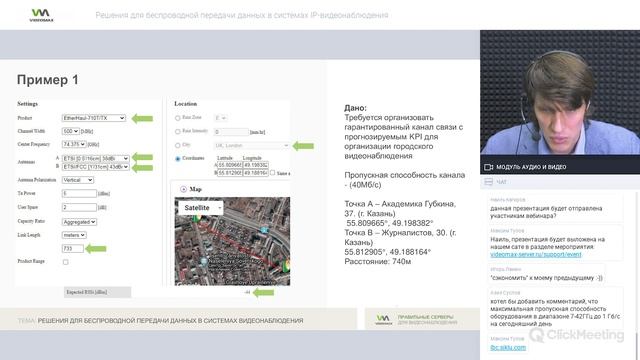Viewport: 640px width, 360px height.
Task: Click the blue place pin on the map's left side
Action: [203, 261]
